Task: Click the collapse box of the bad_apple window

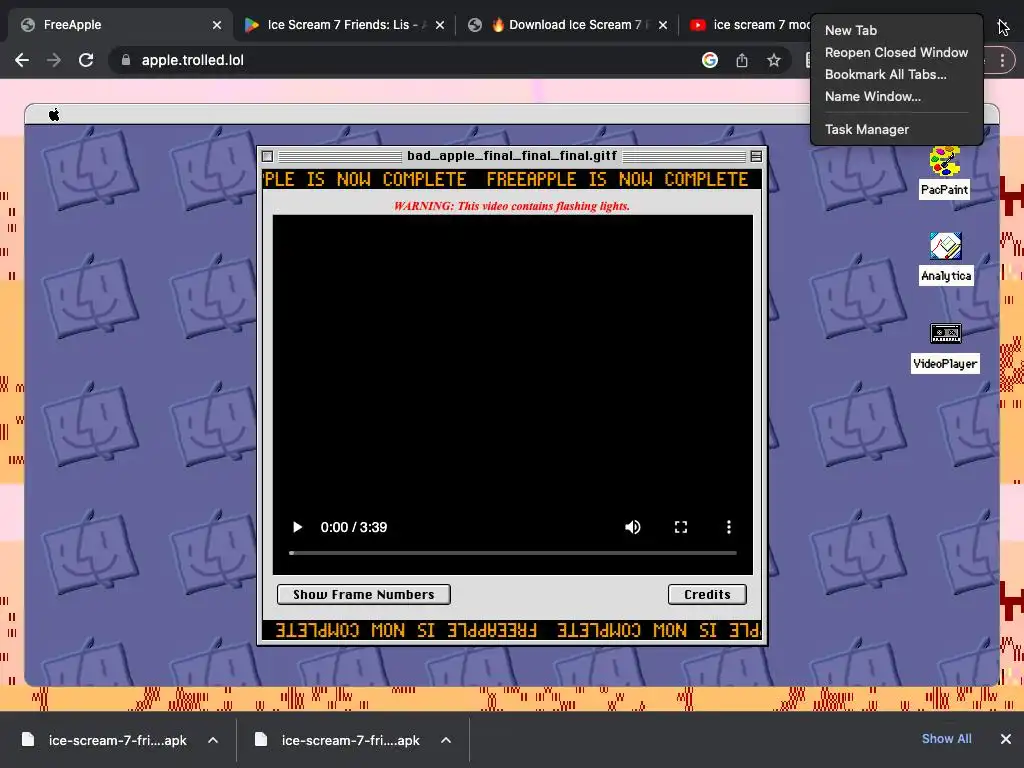Action: (x=756, y=156)
